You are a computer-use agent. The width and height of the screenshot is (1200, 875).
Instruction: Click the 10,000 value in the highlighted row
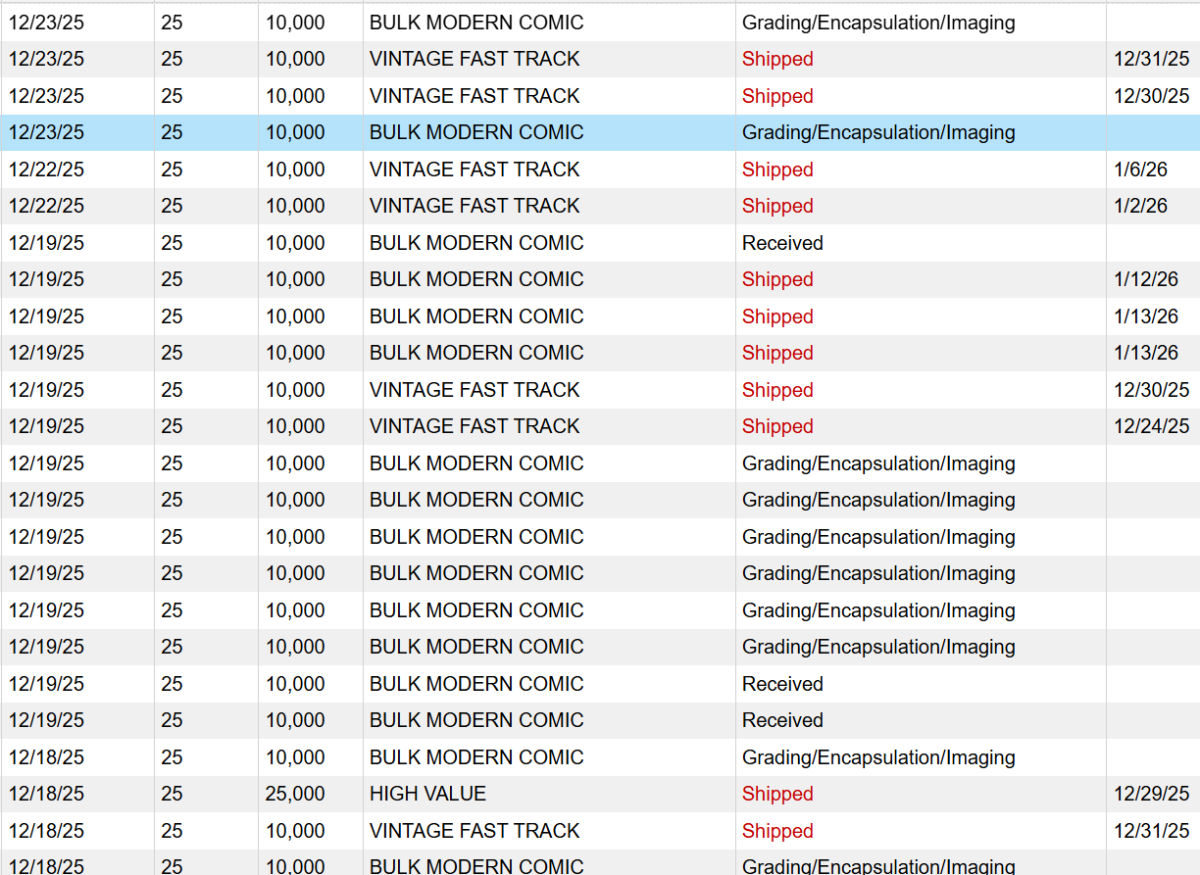coord(295,133)
